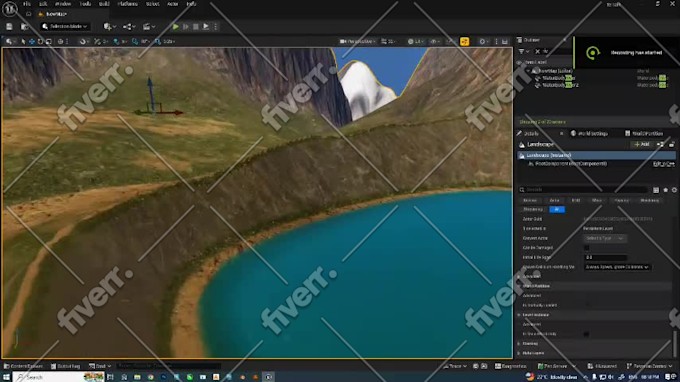
Task: Click the viewport layout icon
Action: click(505, 42)
